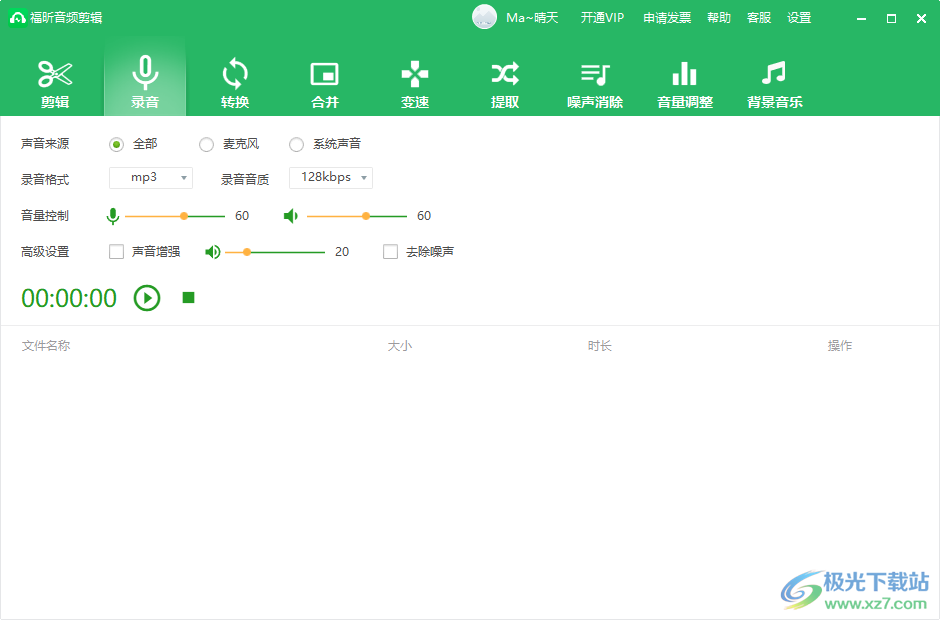
Task: Click the 时长 column header
Action: (x=599, y=345)
